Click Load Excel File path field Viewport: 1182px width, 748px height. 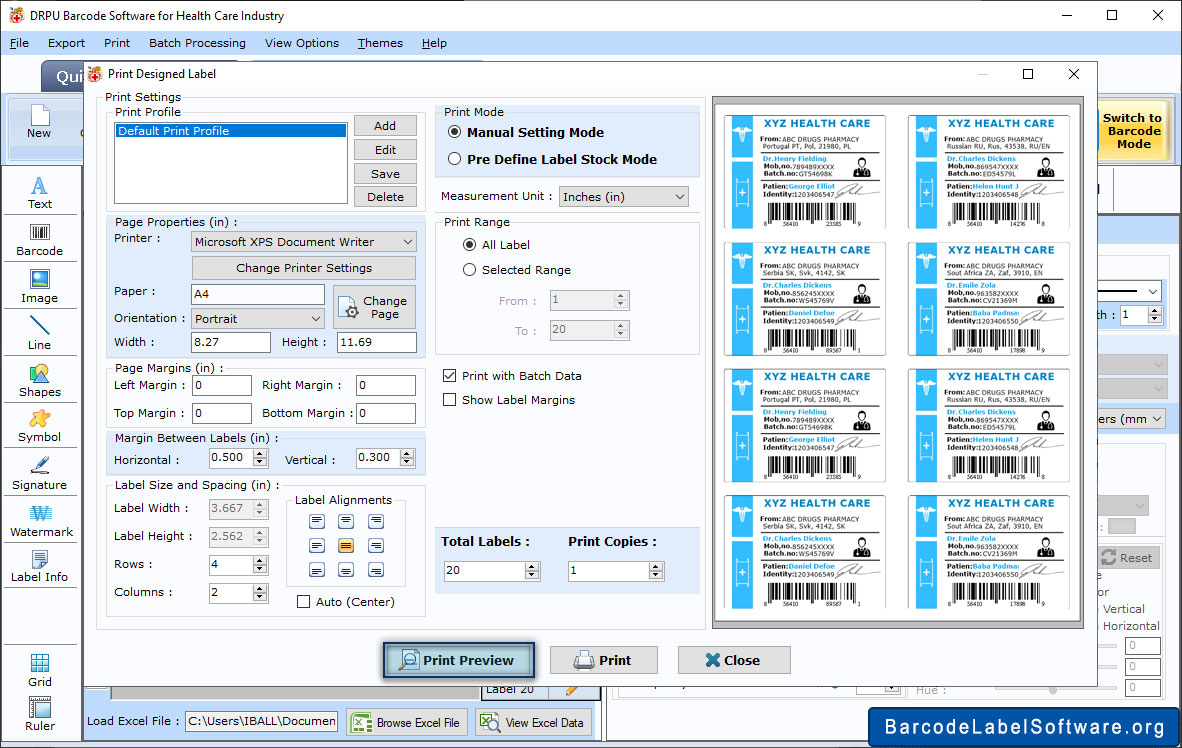click(x=262, y=721)
